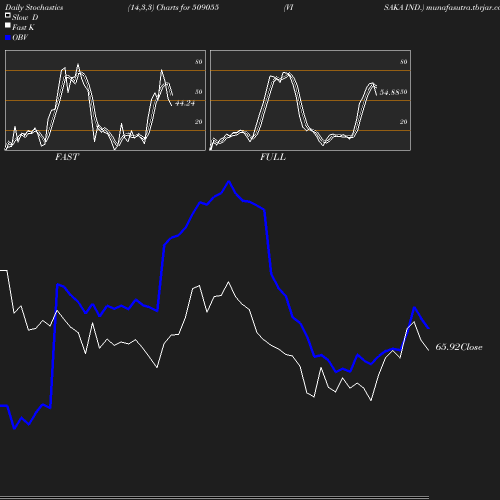500x500 pixels.
Task: Click the 'SAKA IND.) munafasutra' title text
Action: tap(442, 7)
